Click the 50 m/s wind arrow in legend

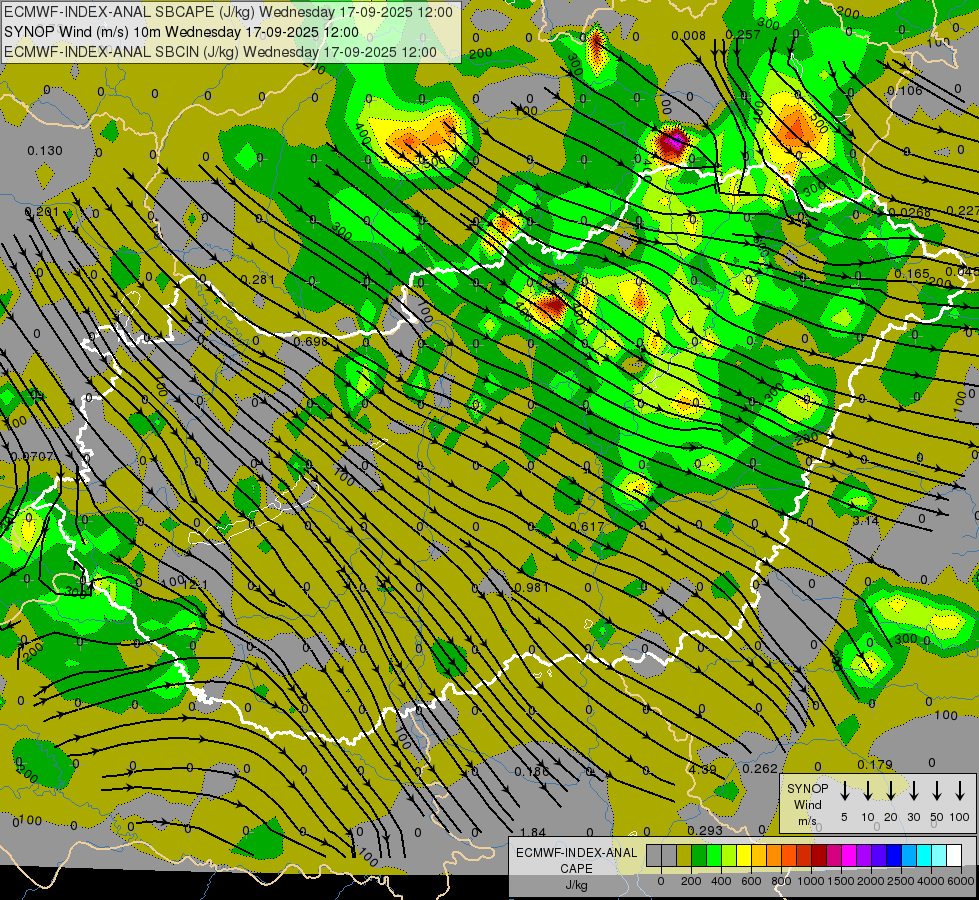point(937,791)
